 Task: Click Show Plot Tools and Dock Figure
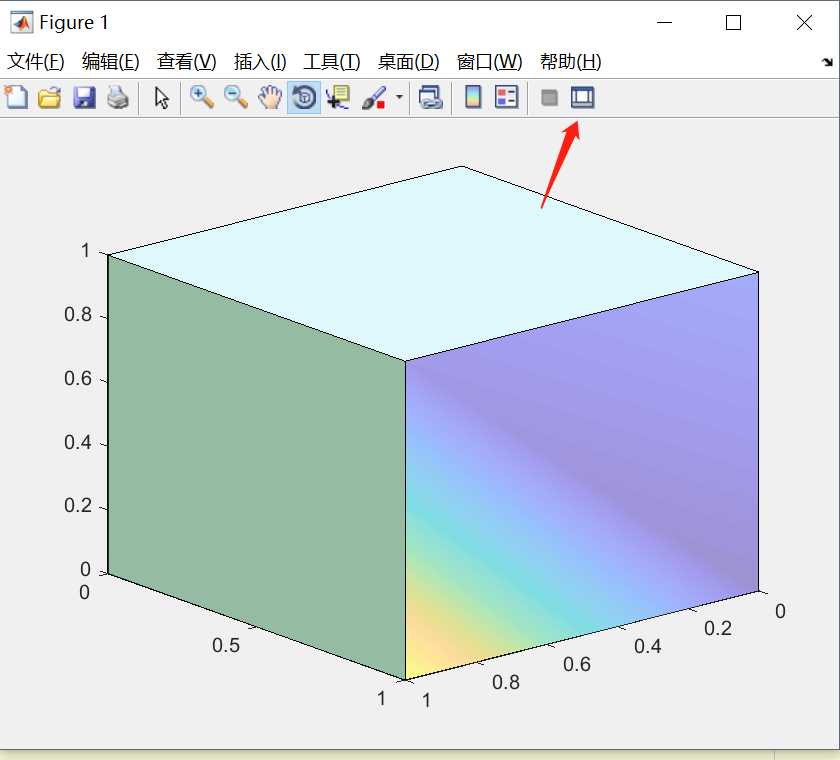(x=583, y=98)
